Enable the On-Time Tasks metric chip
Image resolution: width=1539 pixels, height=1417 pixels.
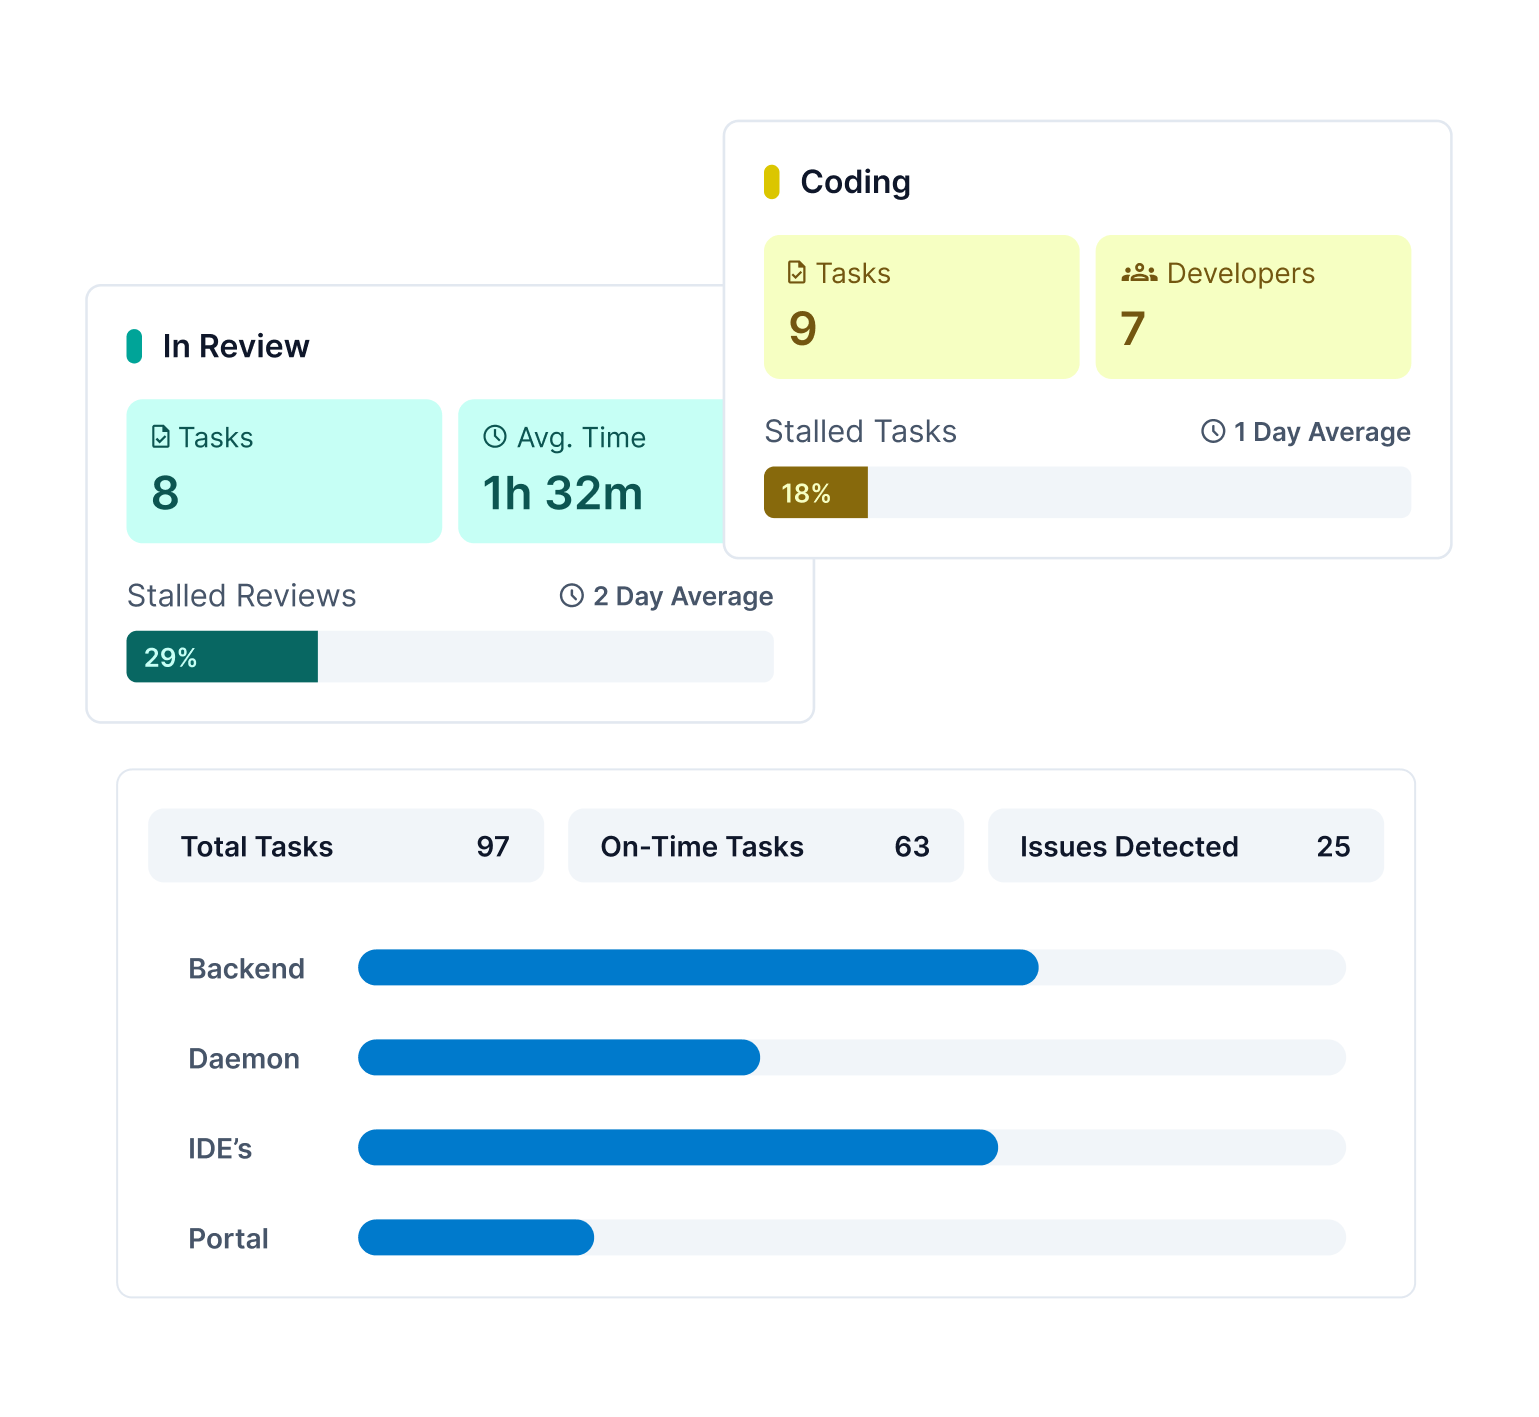pyautogui.click(x=765, y=845)
